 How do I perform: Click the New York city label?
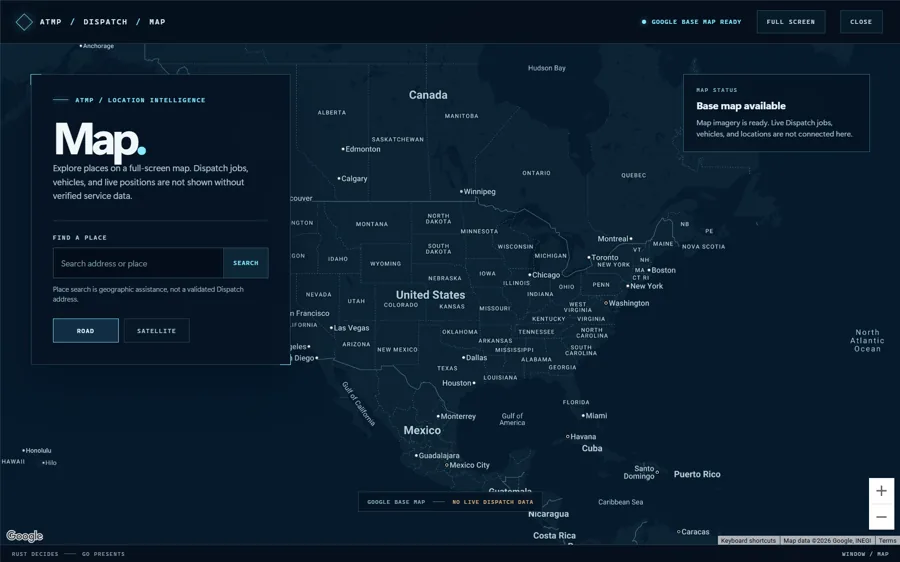point(645,286)
